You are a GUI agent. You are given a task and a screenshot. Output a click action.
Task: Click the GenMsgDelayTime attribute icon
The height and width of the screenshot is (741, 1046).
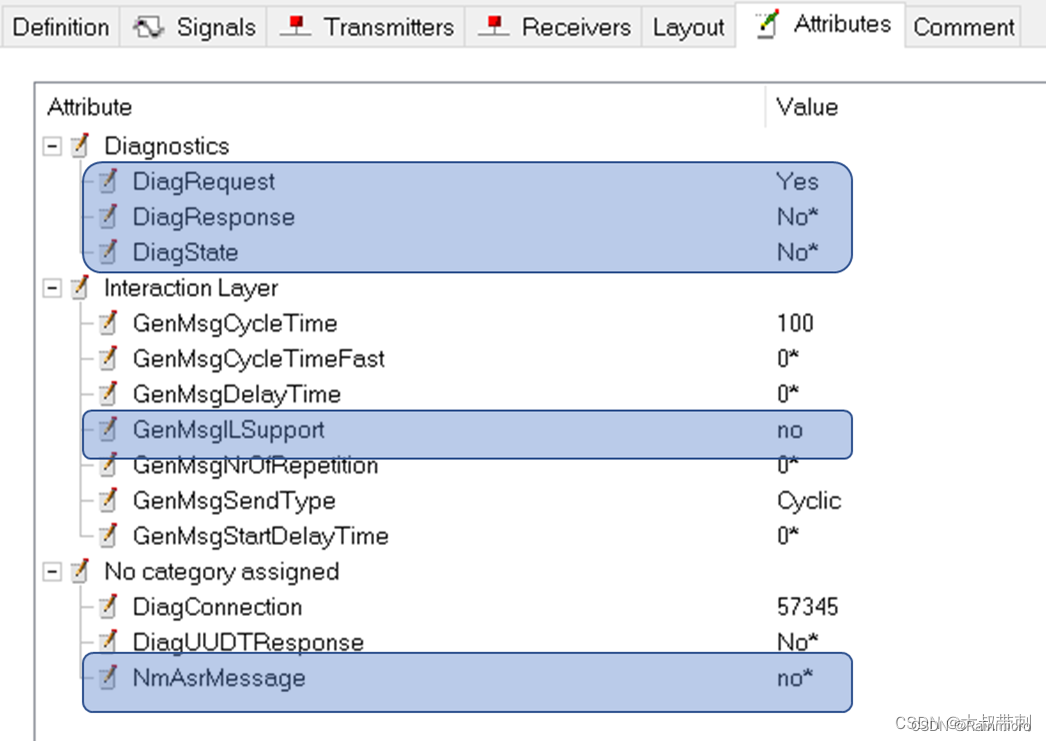pyautogui.click(x=108, y=393)
